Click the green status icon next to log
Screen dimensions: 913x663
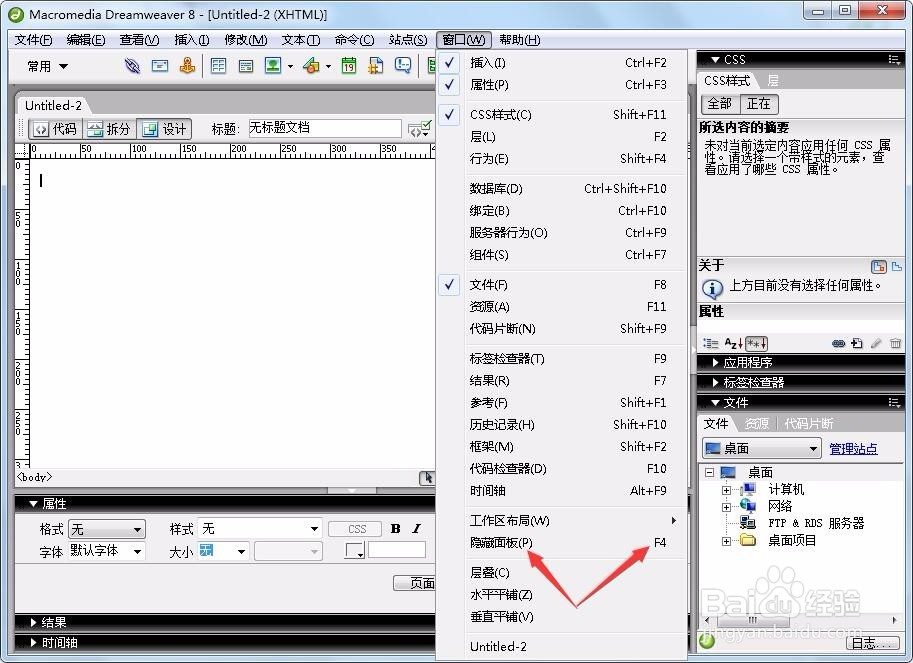click(x=707, y=641)
